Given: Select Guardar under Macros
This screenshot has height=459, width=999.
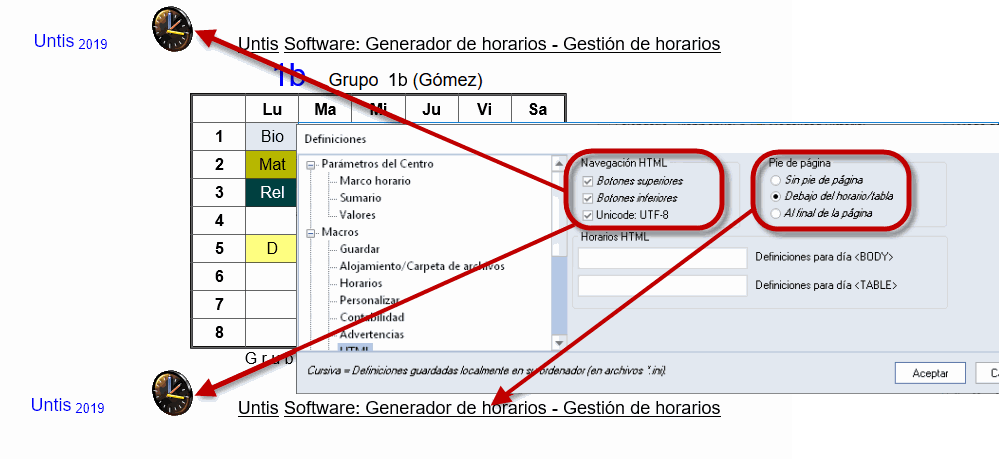Looking at the screenshot, I should pos(359,249).
